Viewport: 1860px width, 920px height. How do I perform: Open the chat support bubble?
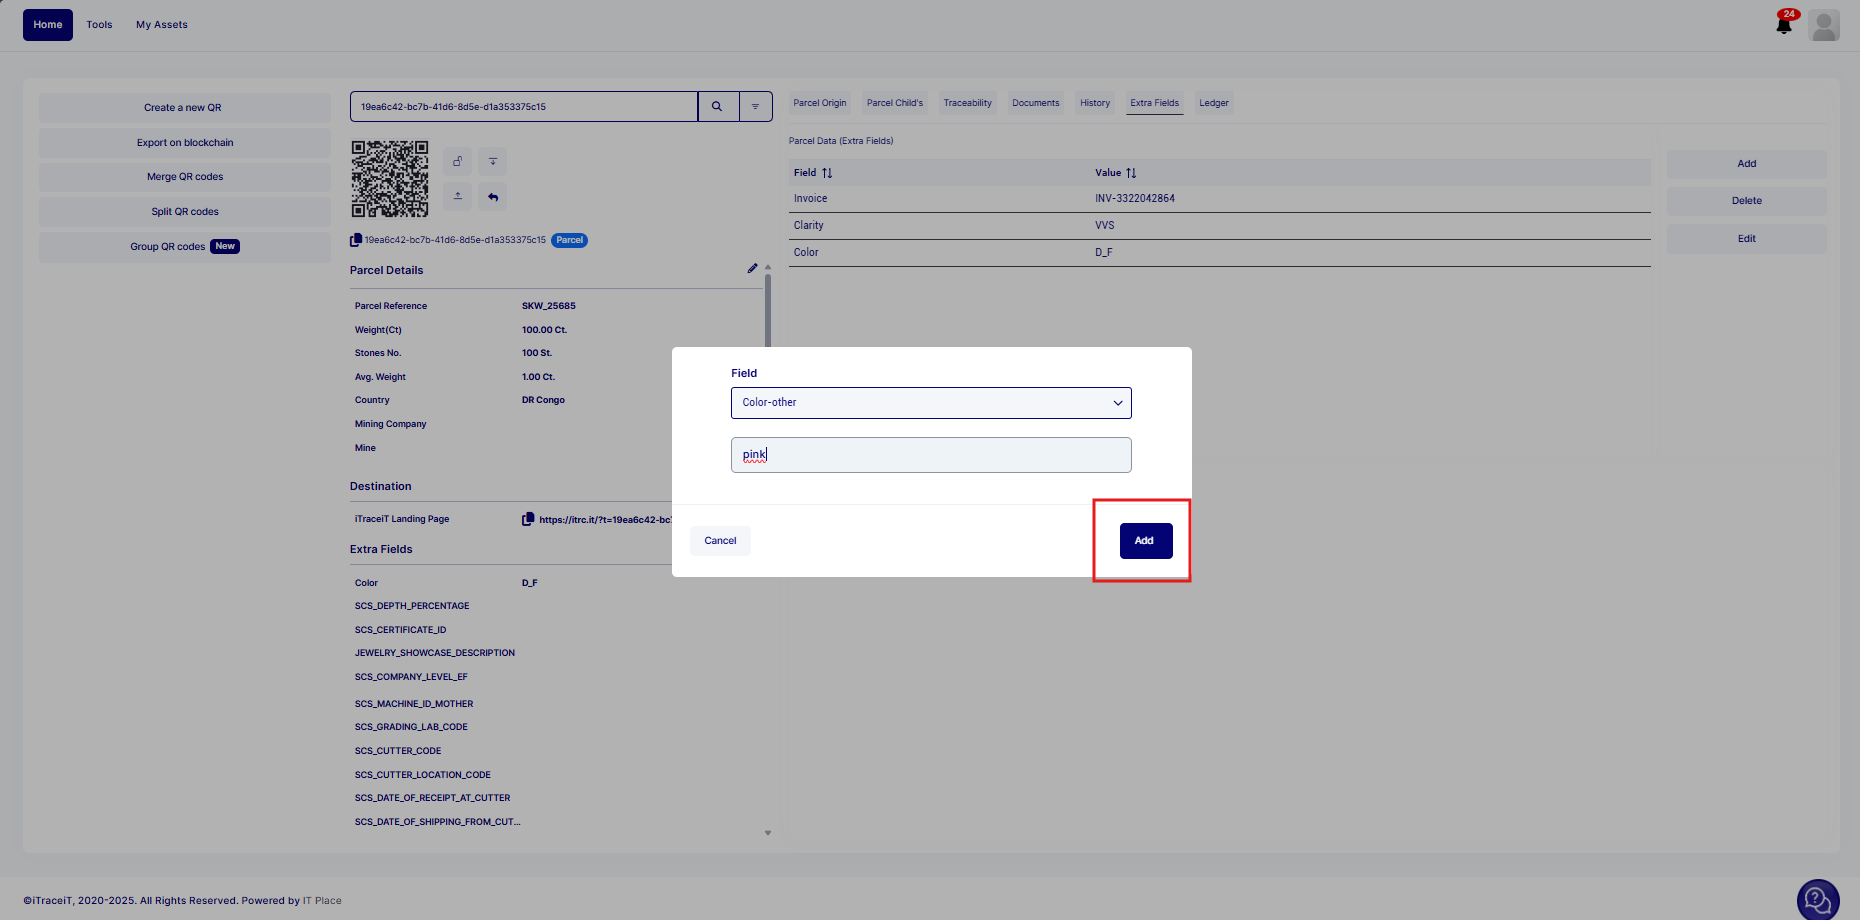click(x=1817, y=900)
